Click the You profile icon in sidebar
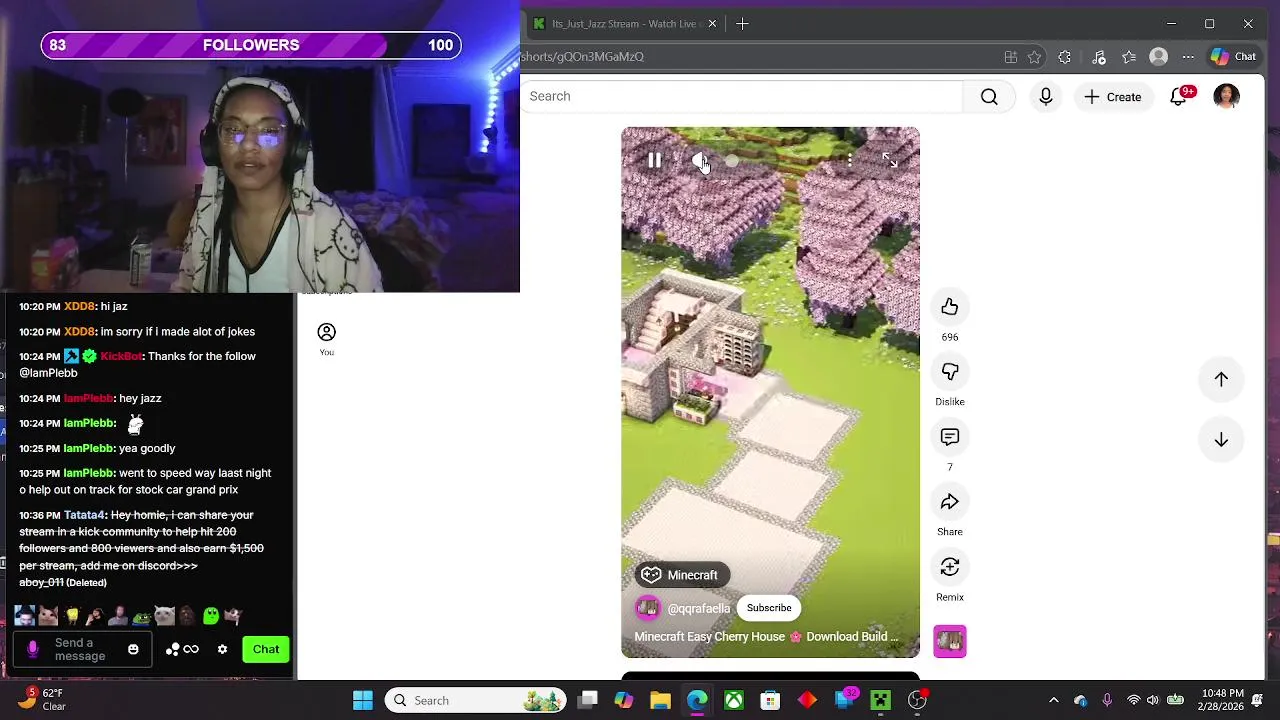This screenshot has height=720, width=1280. tap(327, 333)
